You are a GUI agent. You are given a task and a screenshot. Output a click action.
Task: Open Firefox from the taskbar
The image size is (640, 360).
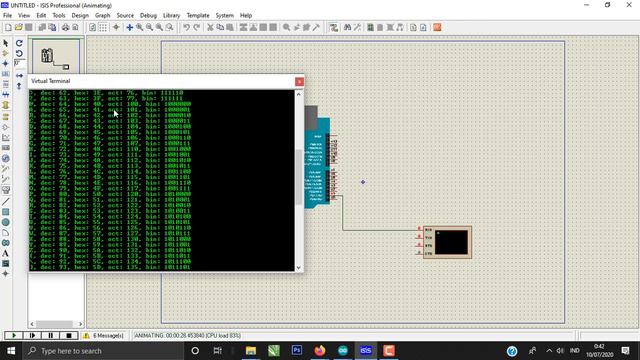click(x=320, y=351)
